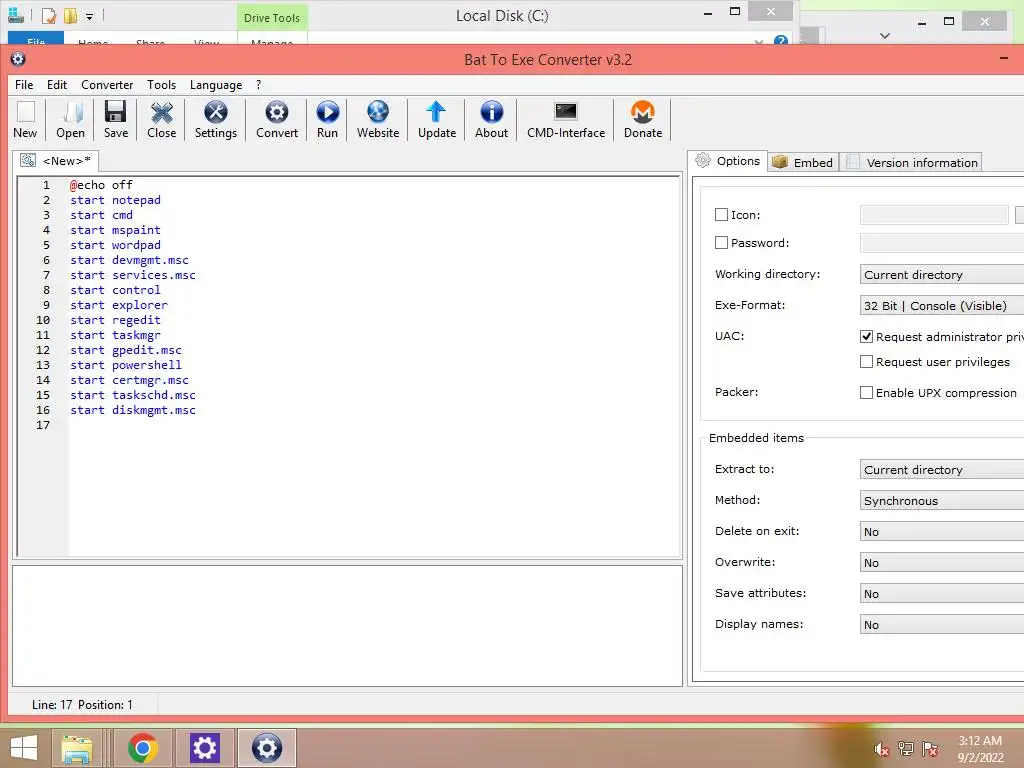Open Windows Start button
This screenshot has height=768, width=1024.
coord(24,747)
